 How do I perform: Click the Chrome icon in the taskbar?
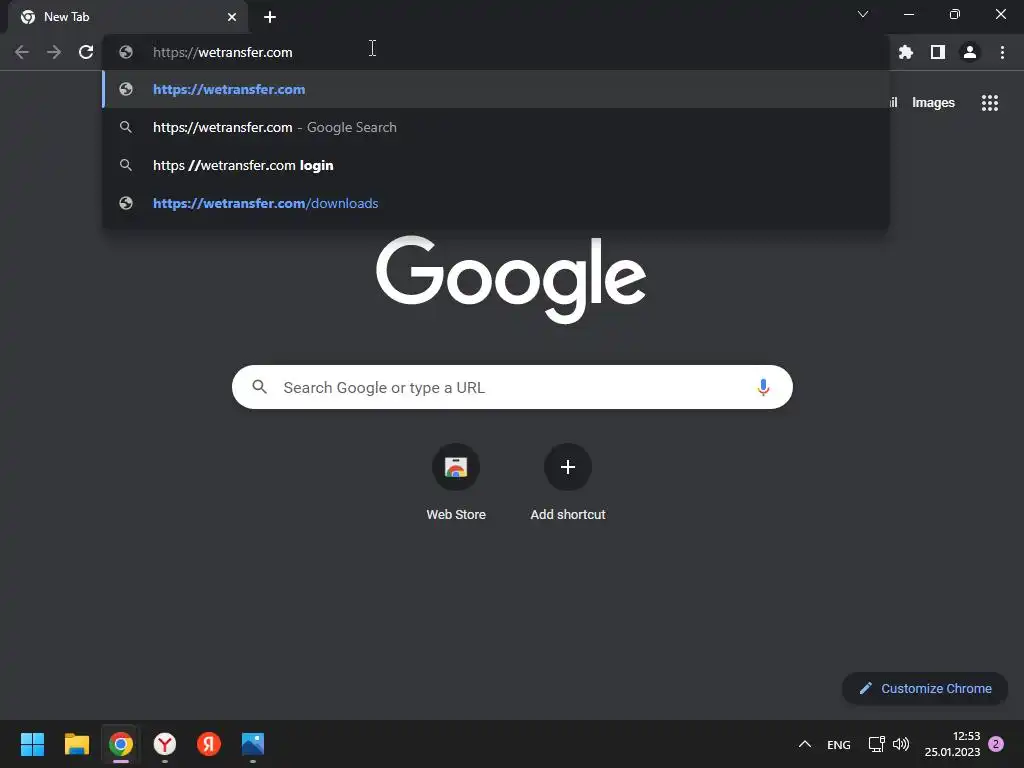point(121,744)
